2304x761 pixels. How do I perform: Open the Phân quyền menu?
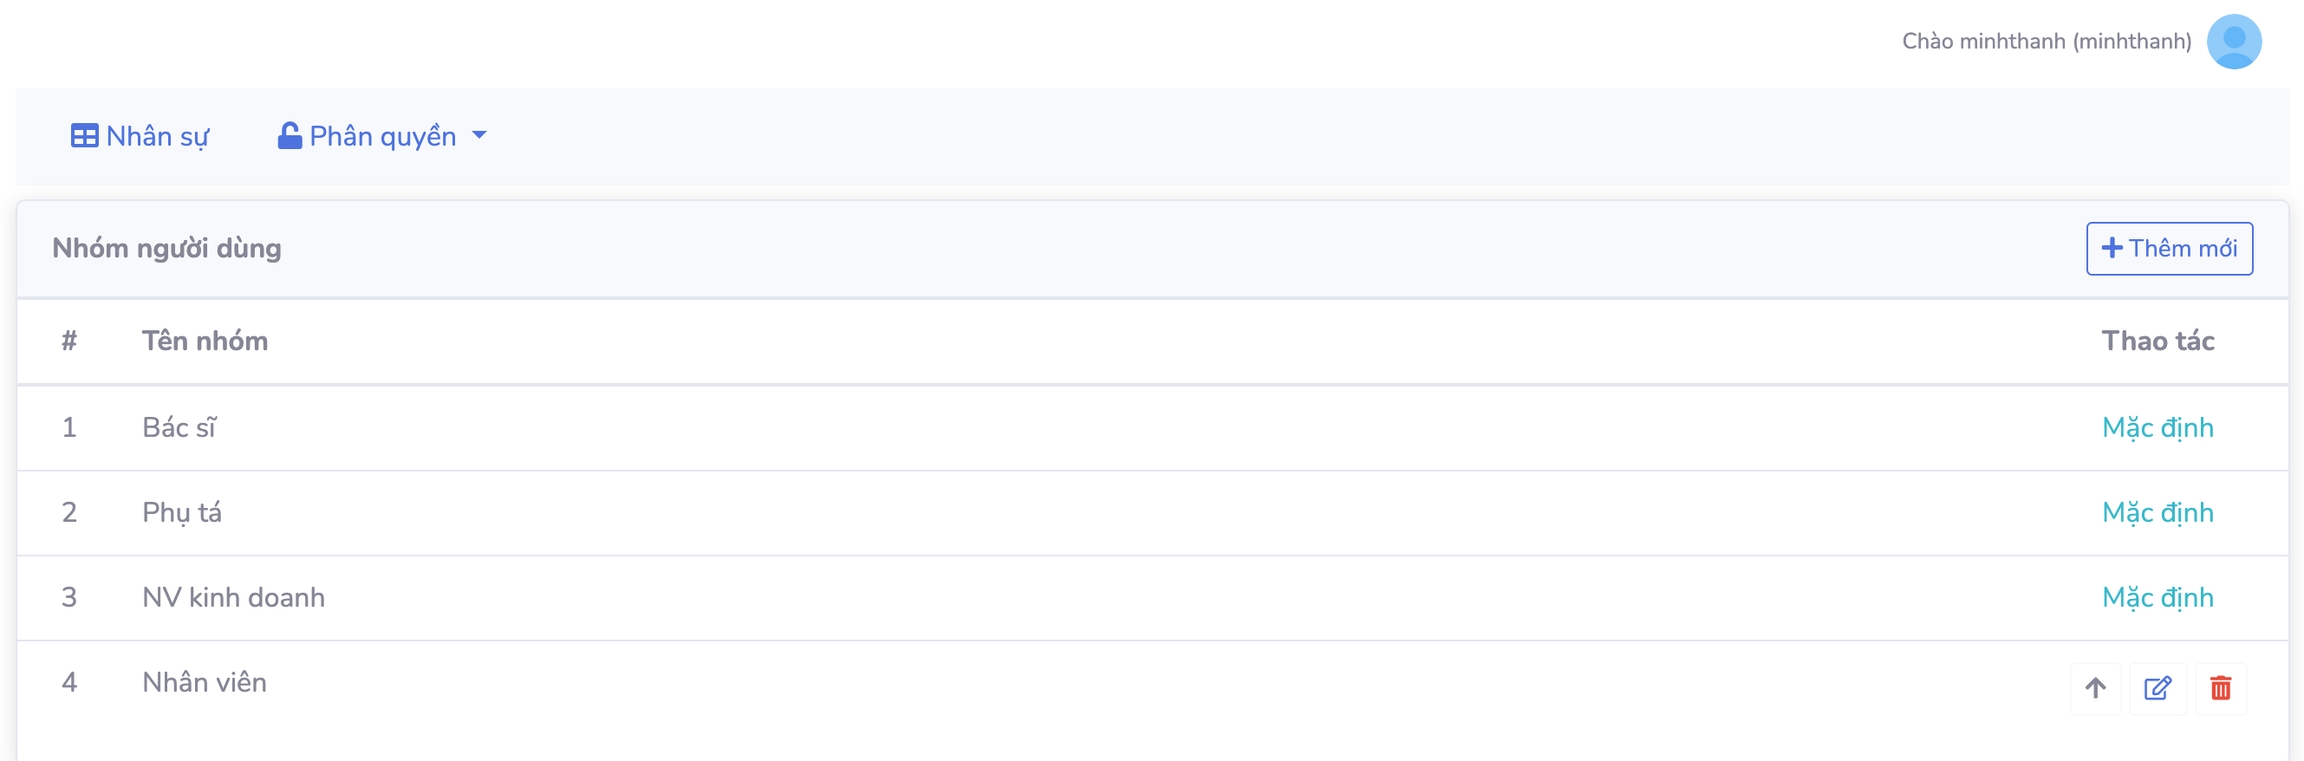(382, 136)
